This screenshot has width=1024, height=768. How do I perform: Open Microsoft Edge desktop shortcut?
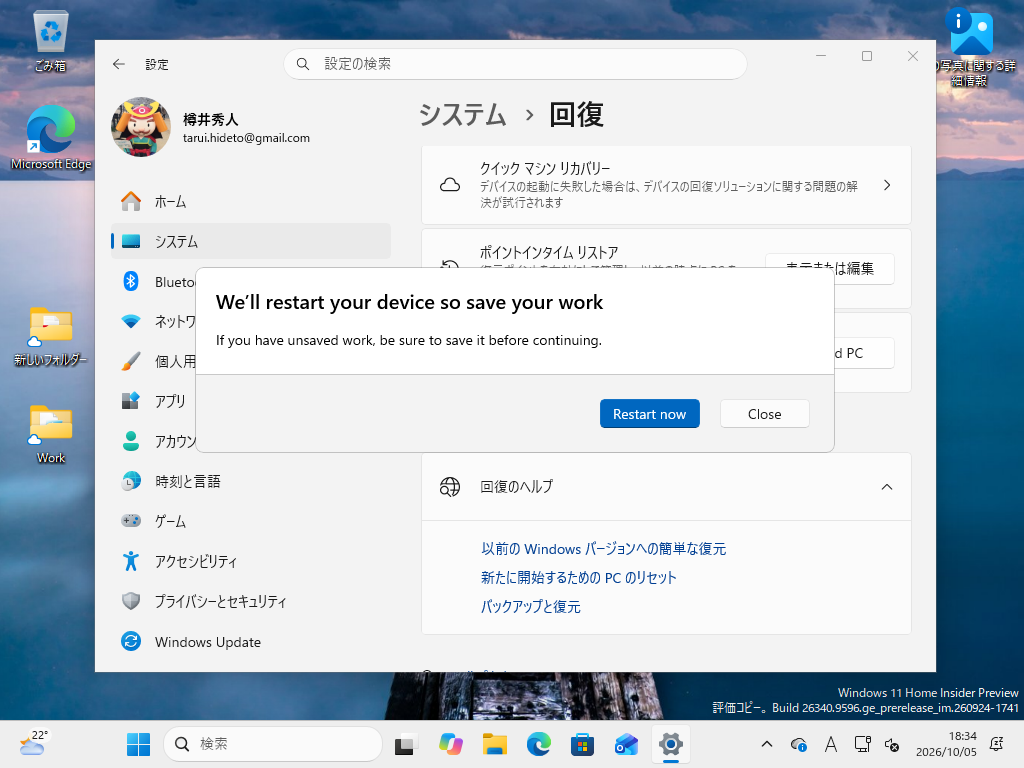[51, 138]
